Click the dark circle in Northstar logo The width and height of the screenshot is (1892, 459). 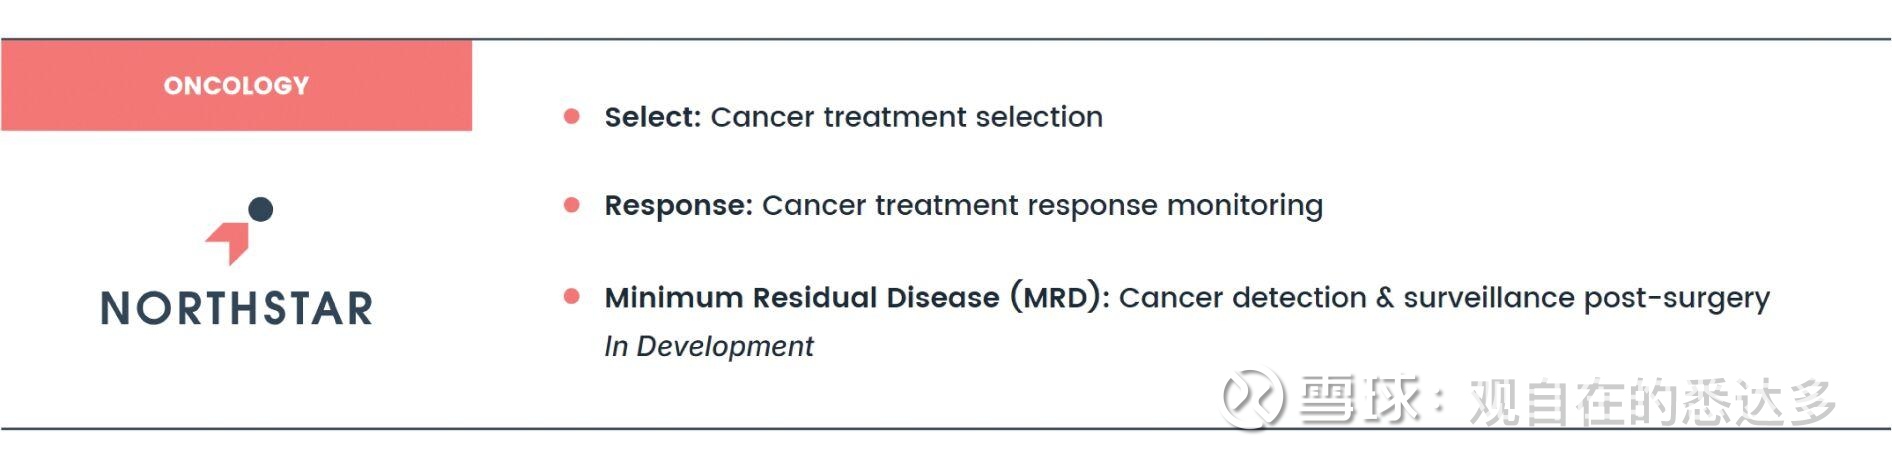coord(260,209)
